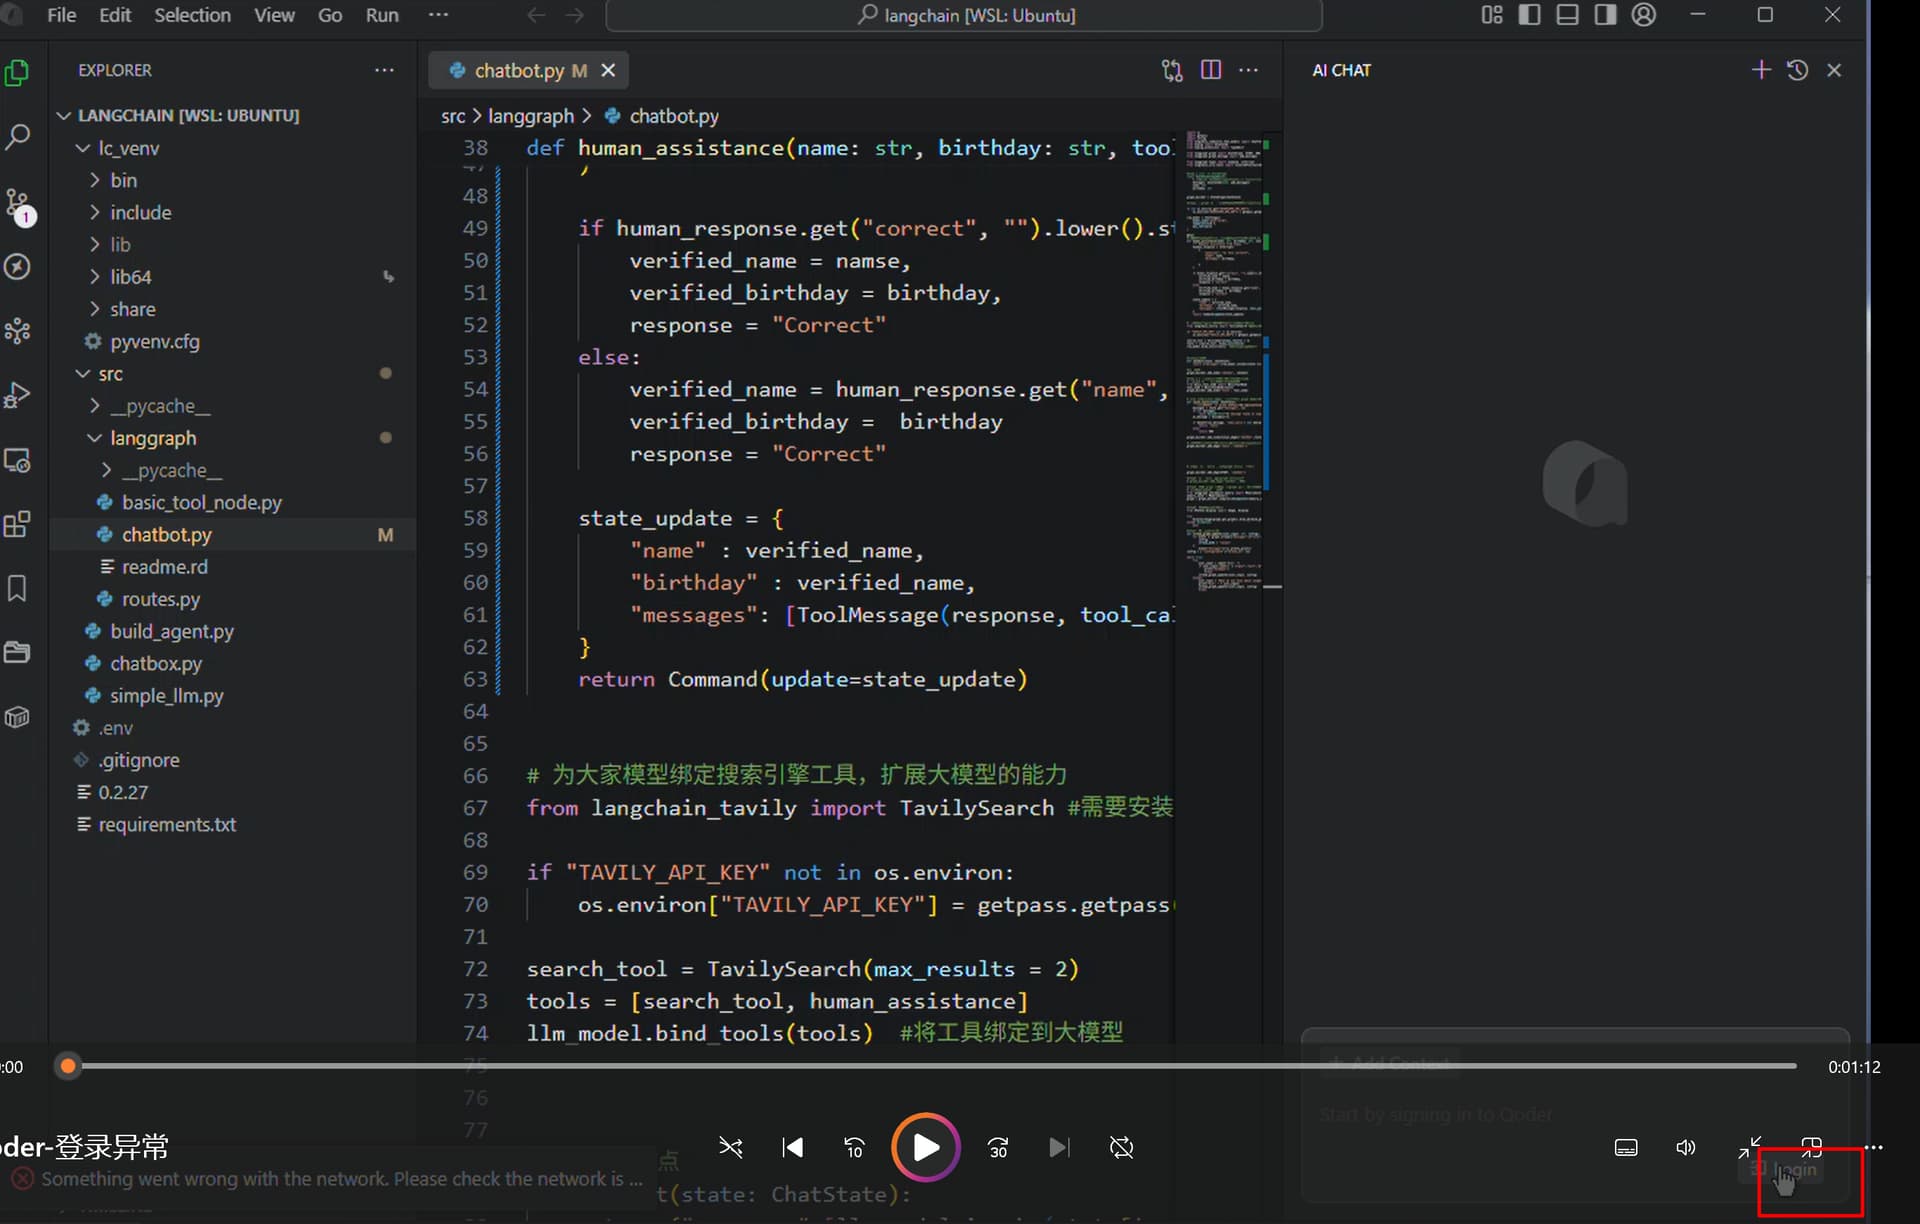Expand the lib64 folder
The height and width of the screenshot is (1224, 1920).
(x=95, y=277)
